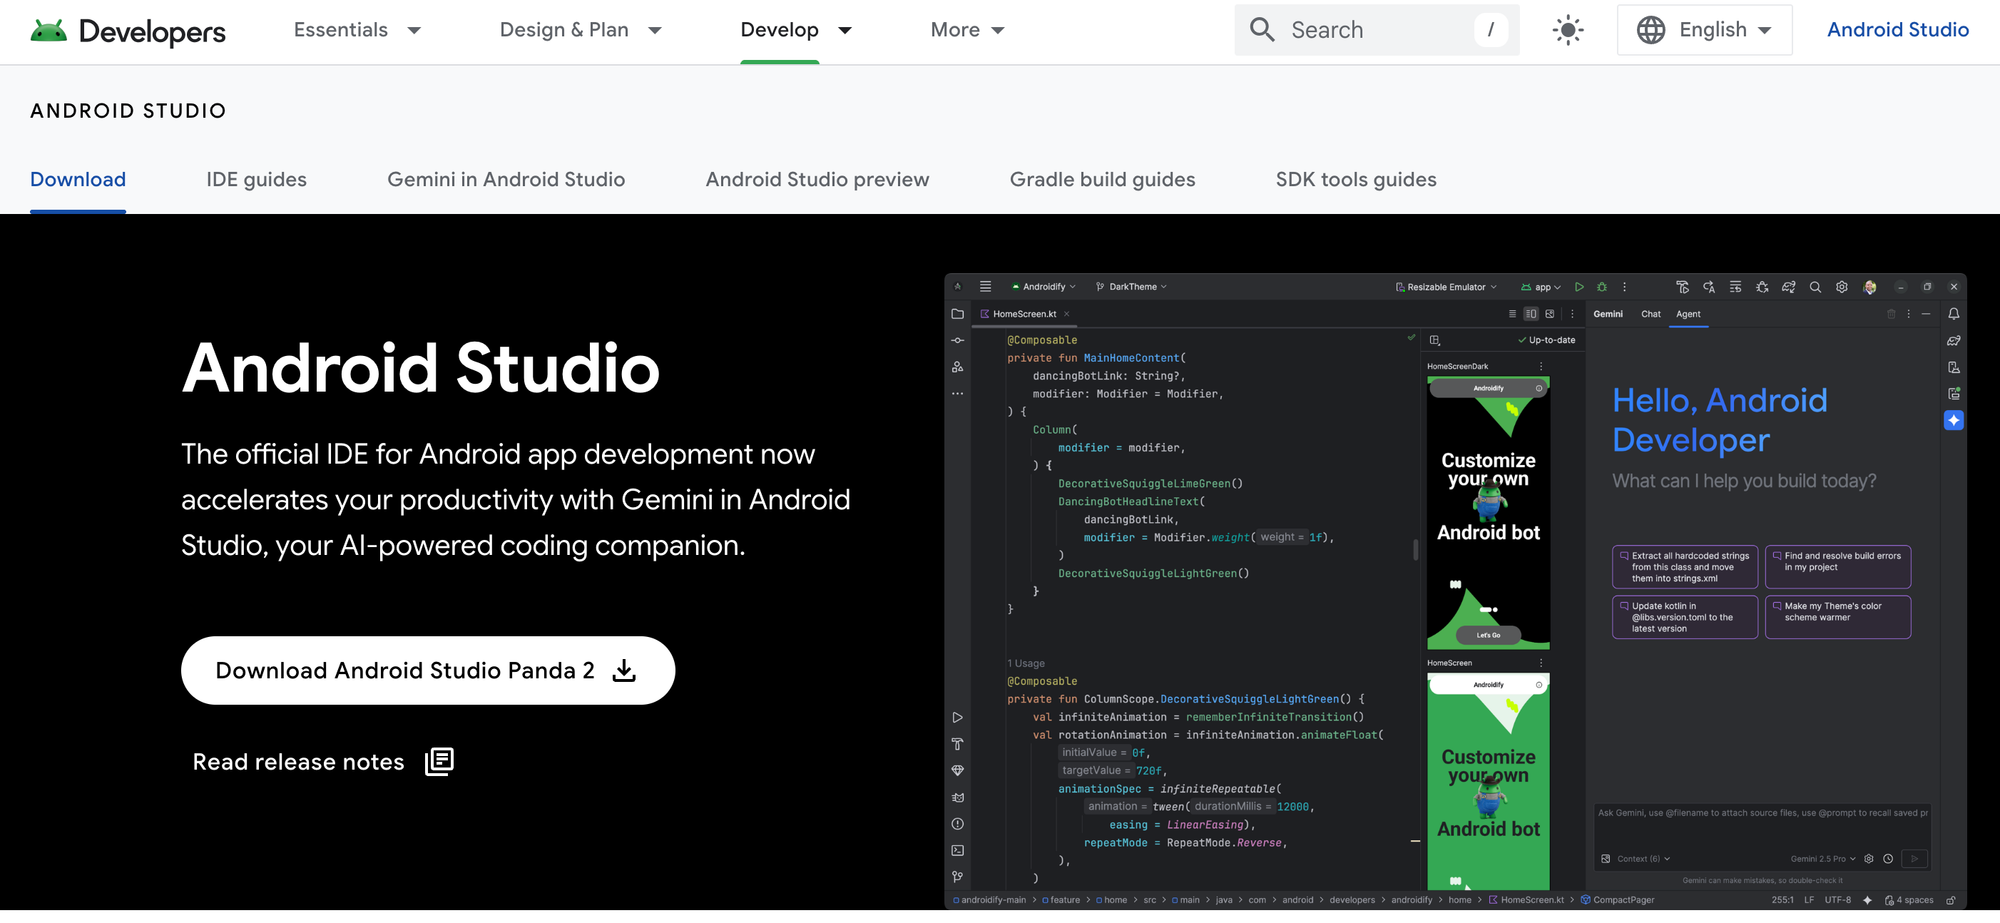Open the App Quality Insights gem icon

coord(957,771)
